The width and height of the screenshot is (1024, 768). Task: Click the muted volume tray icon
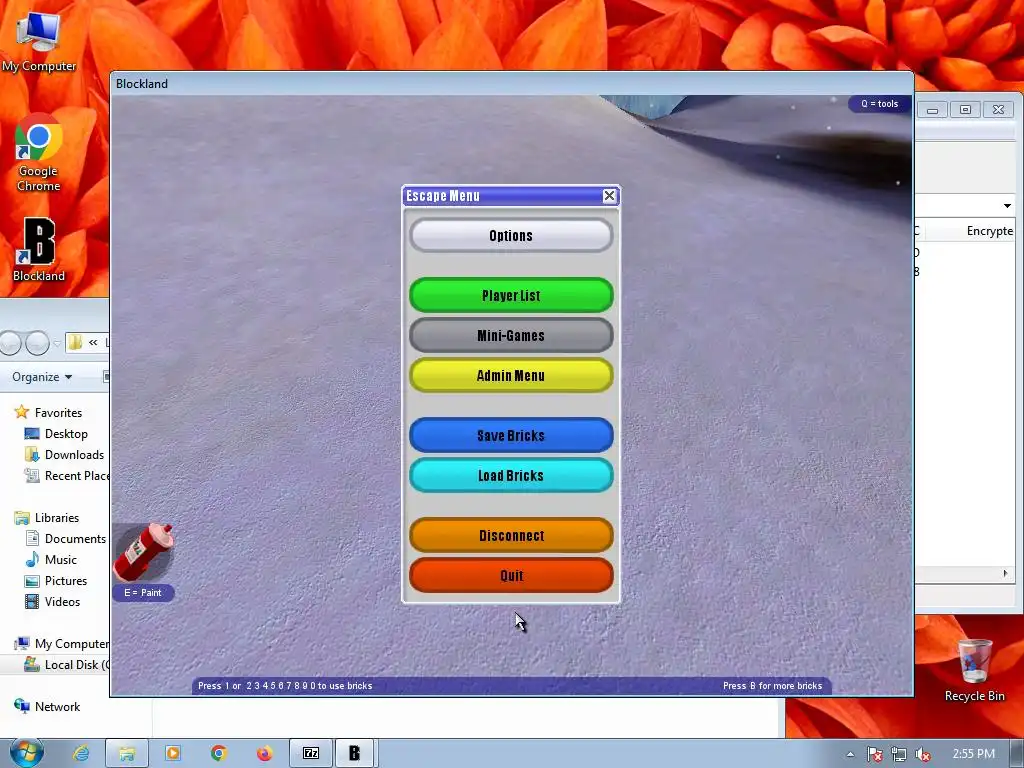click(923, 754)
